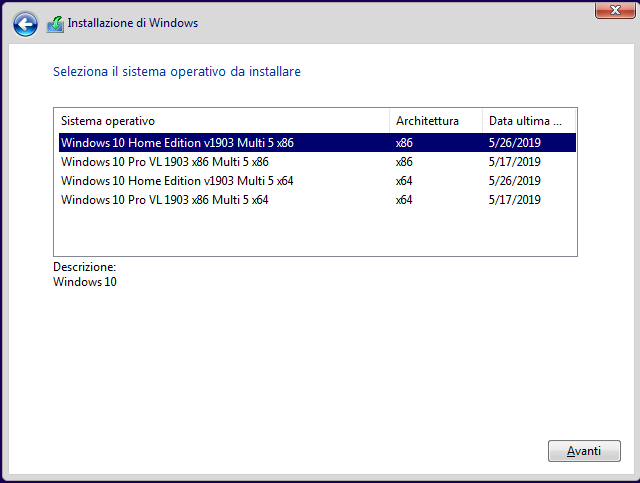Click the Avanti button

[584, 451]
